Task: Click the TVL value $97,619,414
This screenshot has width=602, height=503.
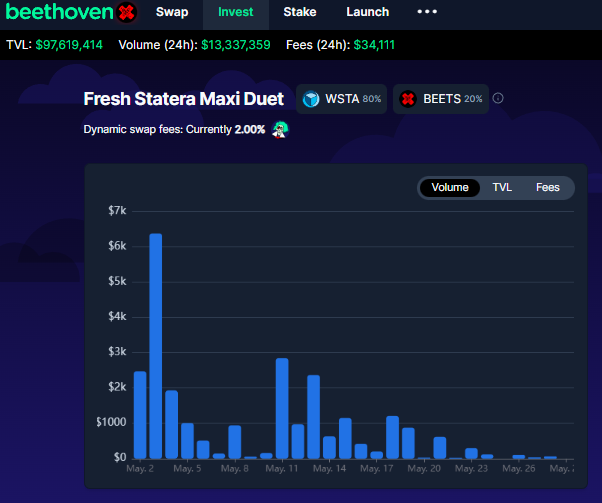Action: (69, 45)
